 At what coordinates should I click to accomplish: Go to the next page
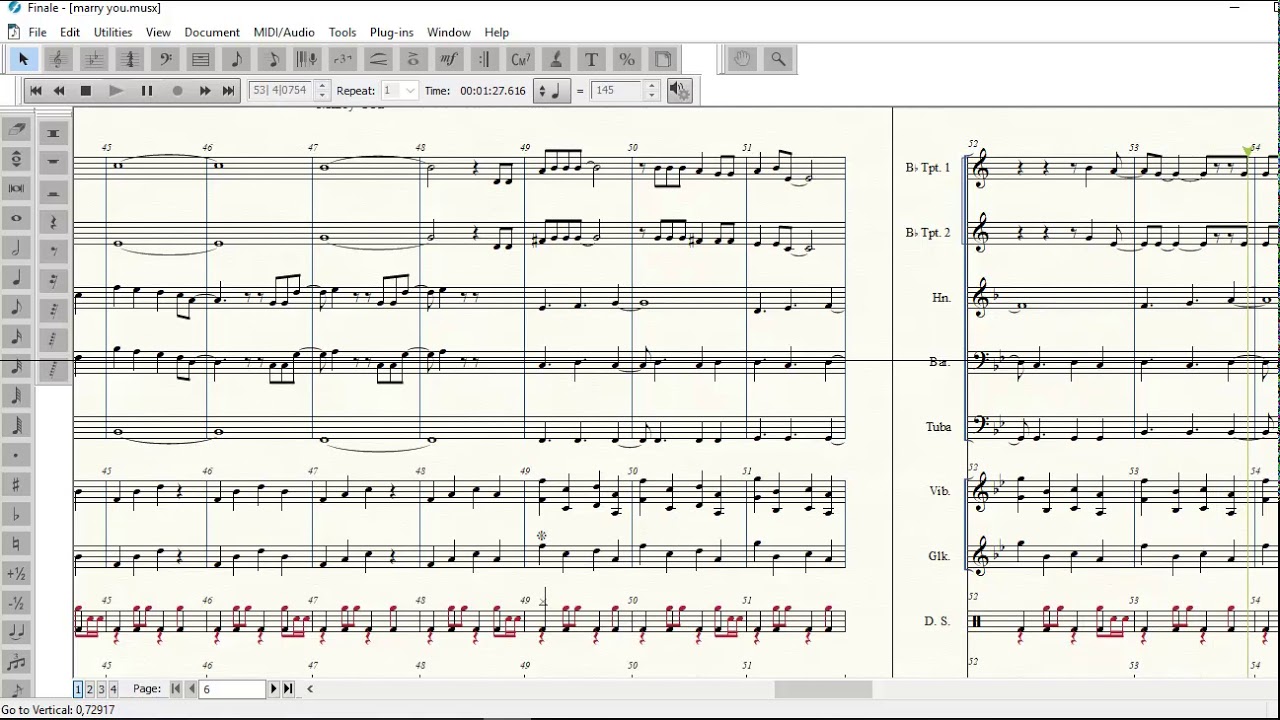click(273, 689)
